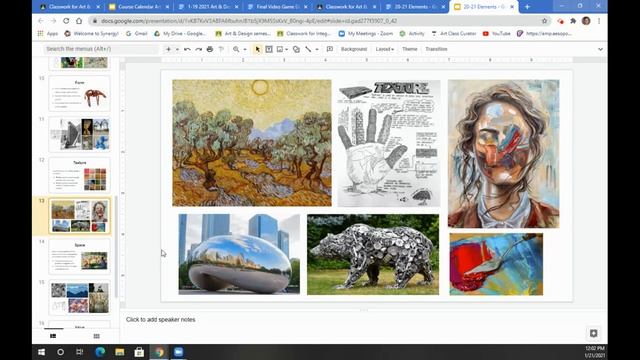Click the Theme button

409,49
